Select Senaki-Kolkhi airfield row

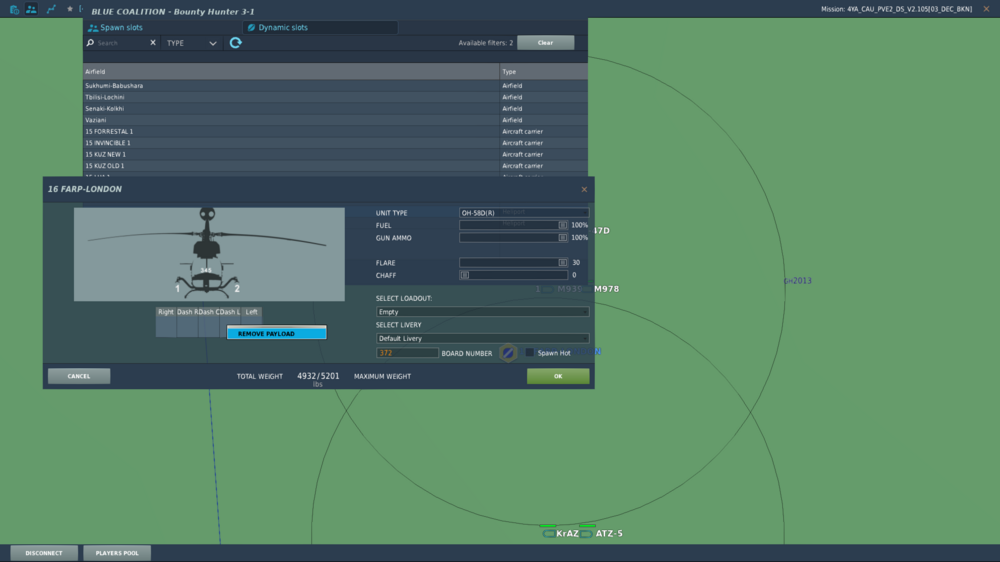[x=335, y=108]
